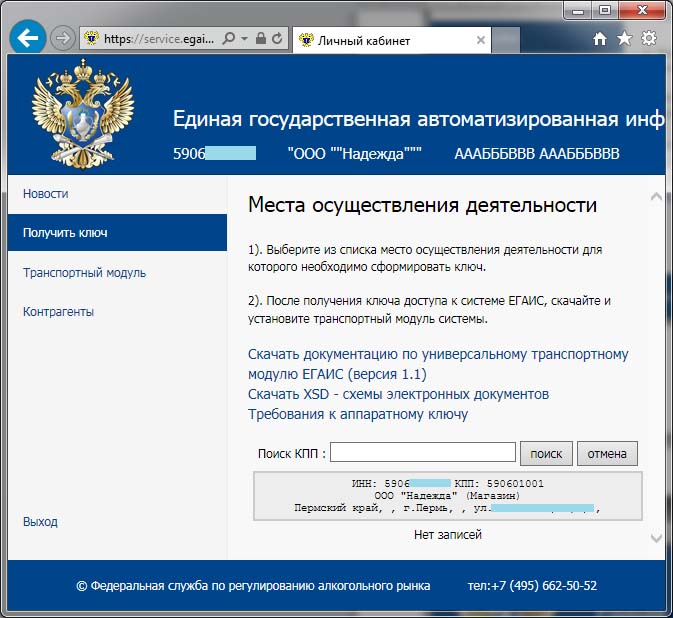Screen dimensions: 673x618
Task: Open the Контрагенты section
Action: (x=58, y=312)
